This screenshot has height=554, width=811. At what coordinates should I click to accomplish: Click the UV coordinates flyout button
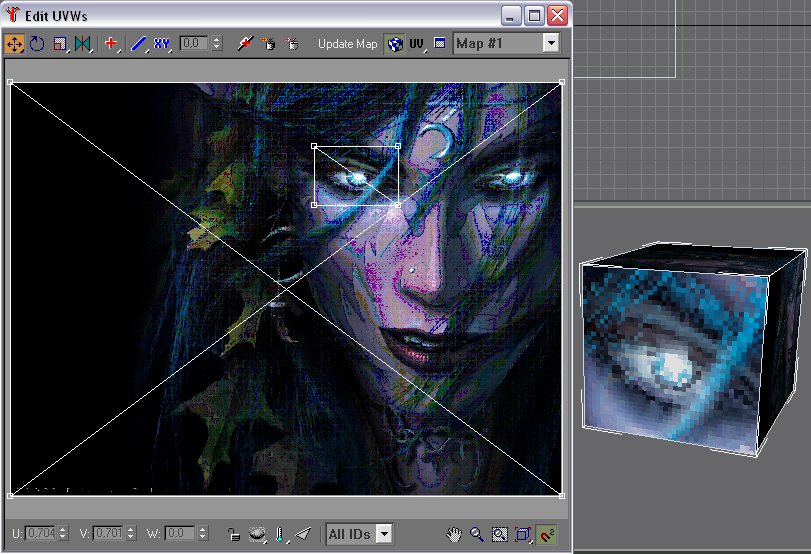pos(417,44)
